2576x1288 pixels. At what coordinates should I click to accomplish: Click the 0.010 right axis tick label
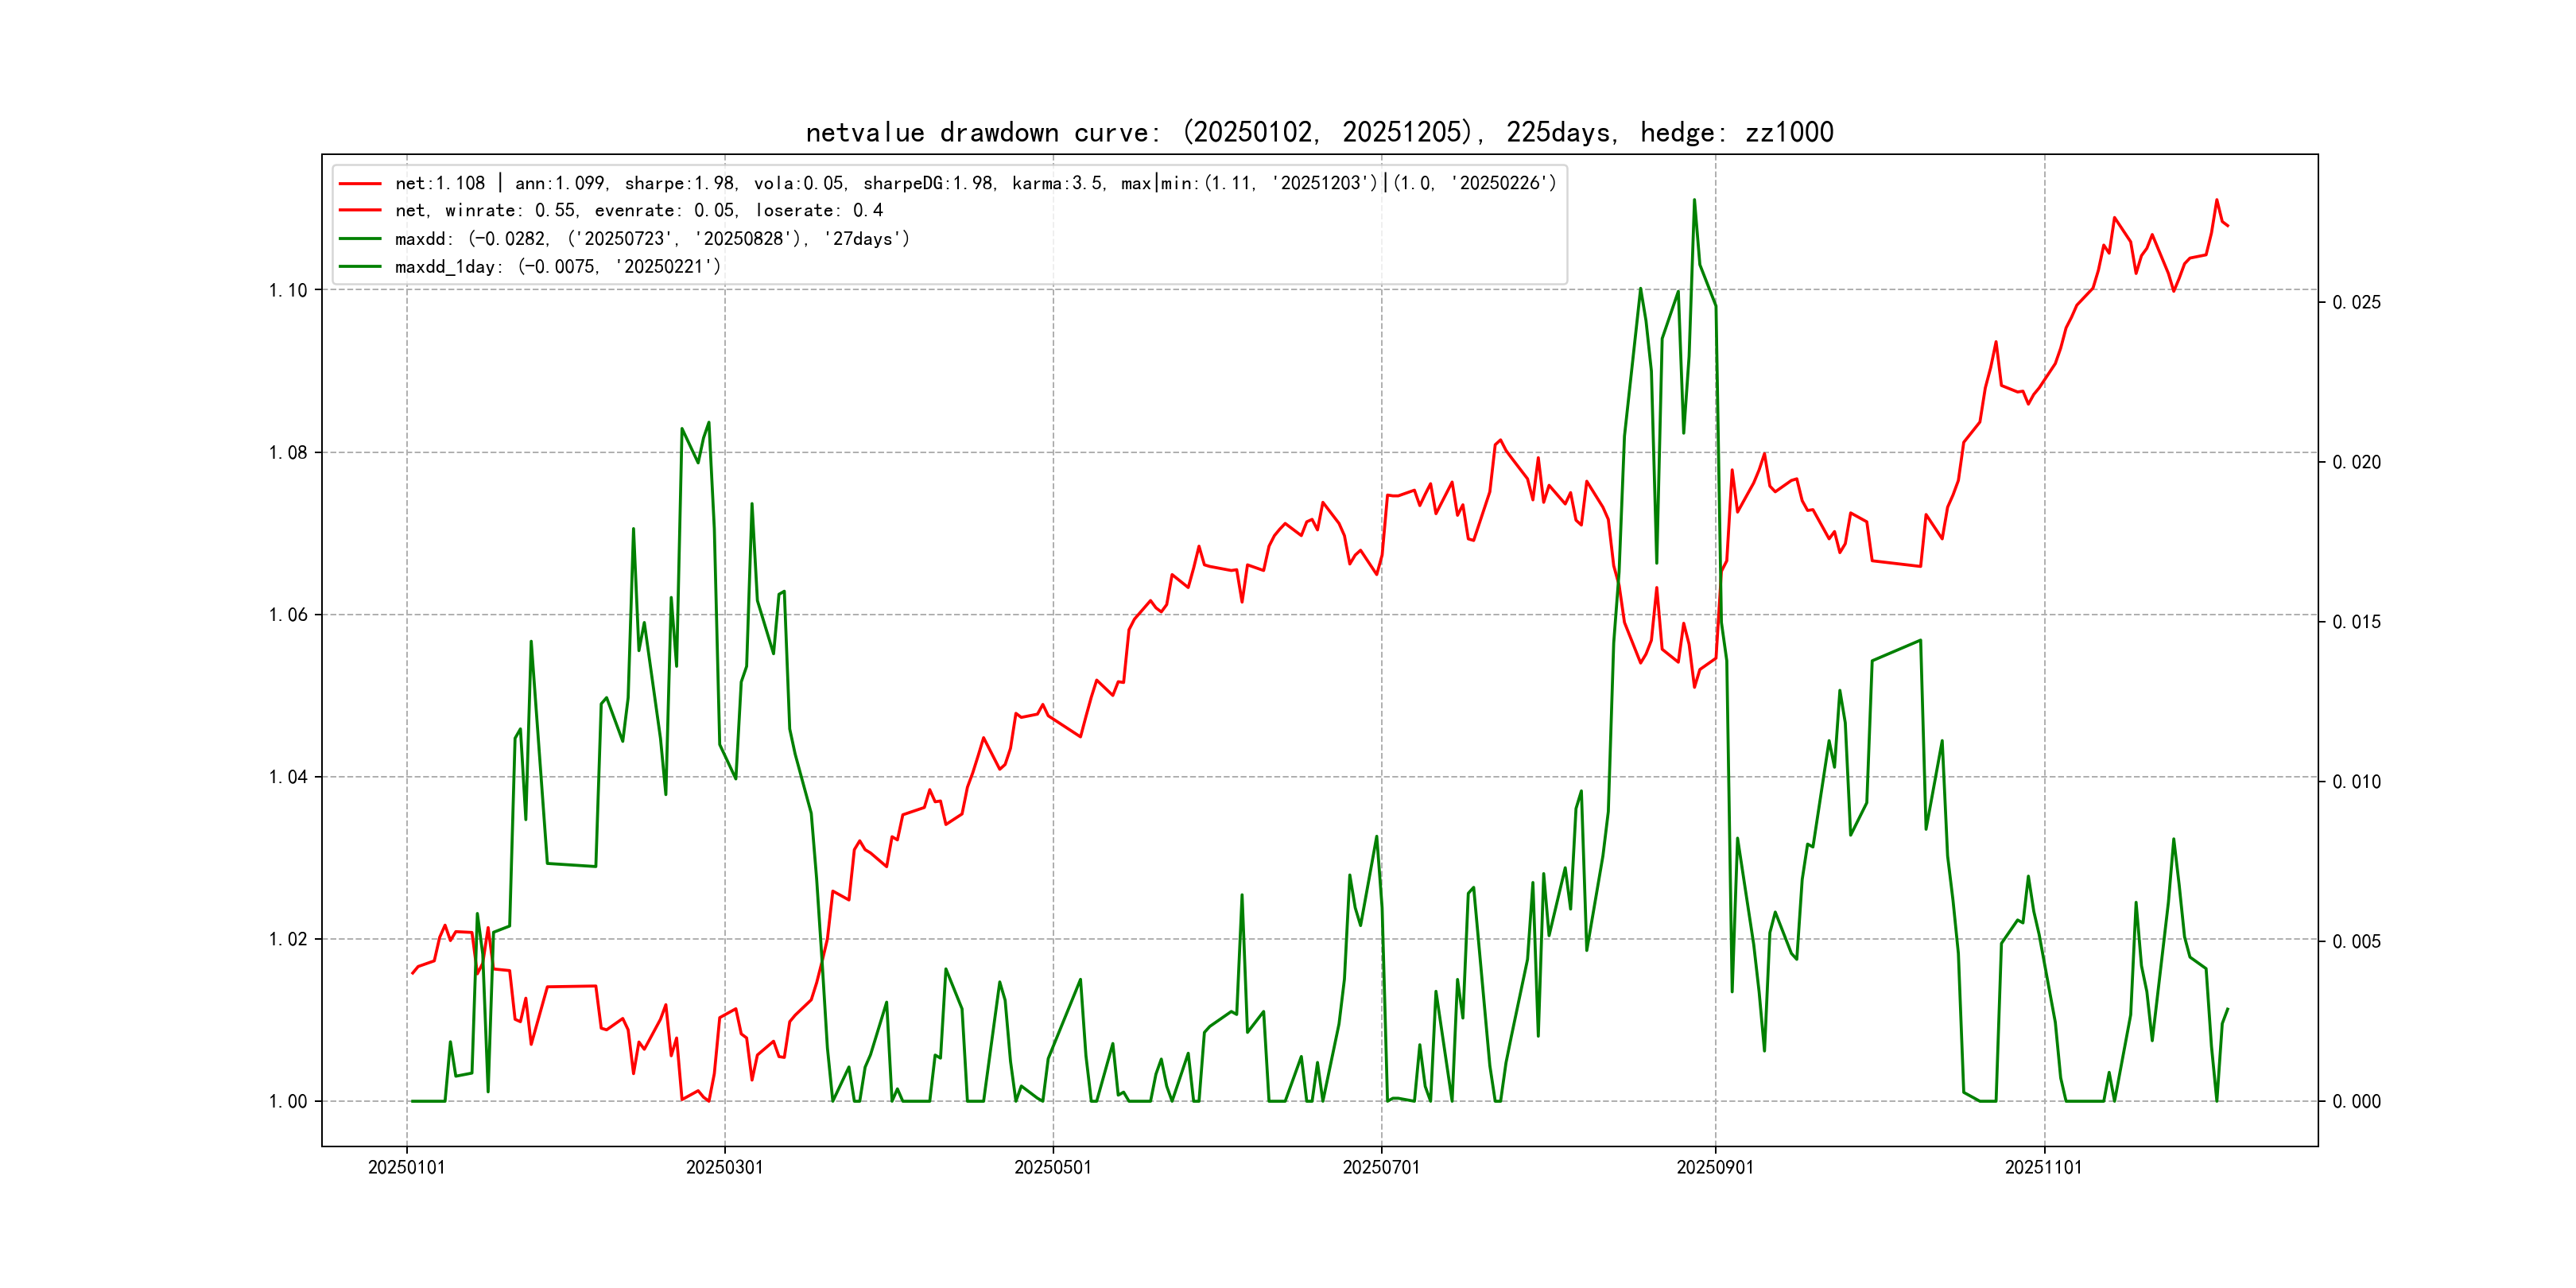pos(2356,781)
